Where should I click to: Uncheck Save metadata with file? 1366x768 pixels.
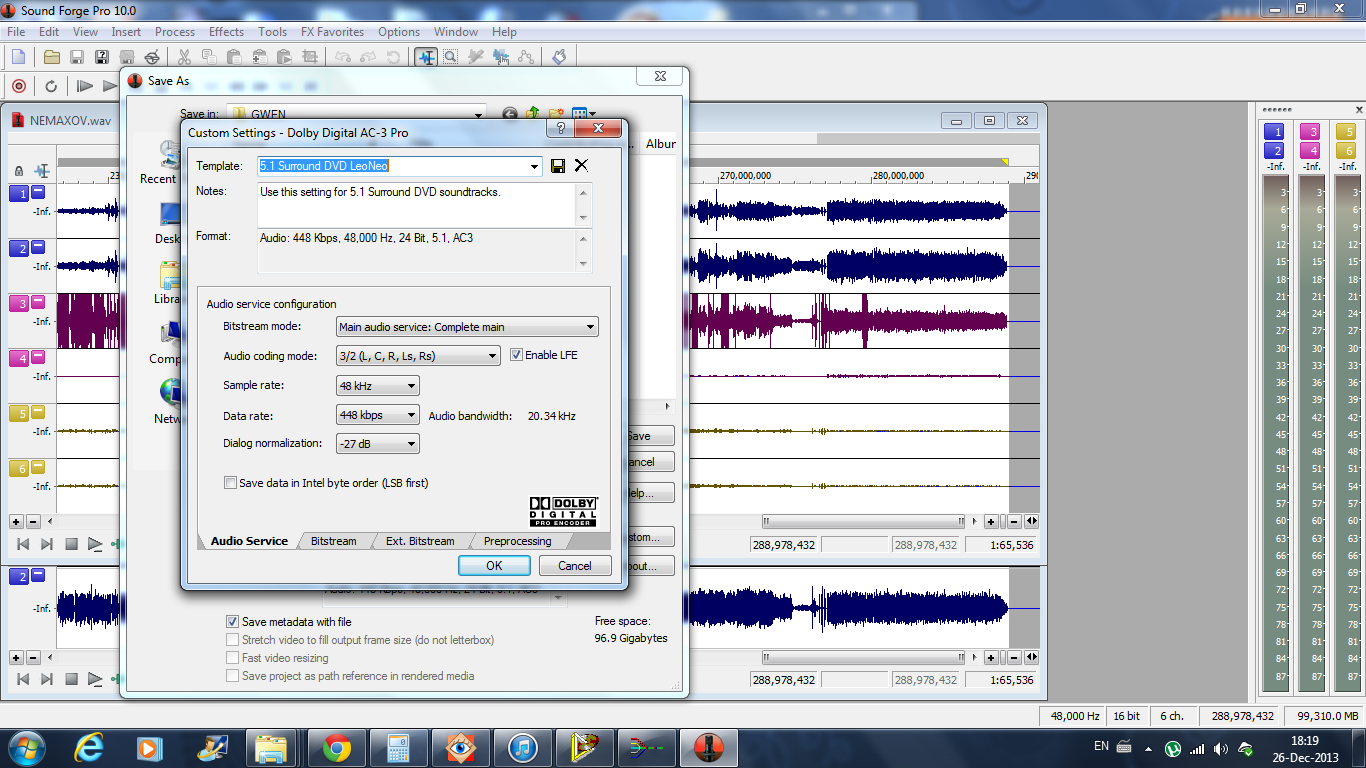[232, 622]
